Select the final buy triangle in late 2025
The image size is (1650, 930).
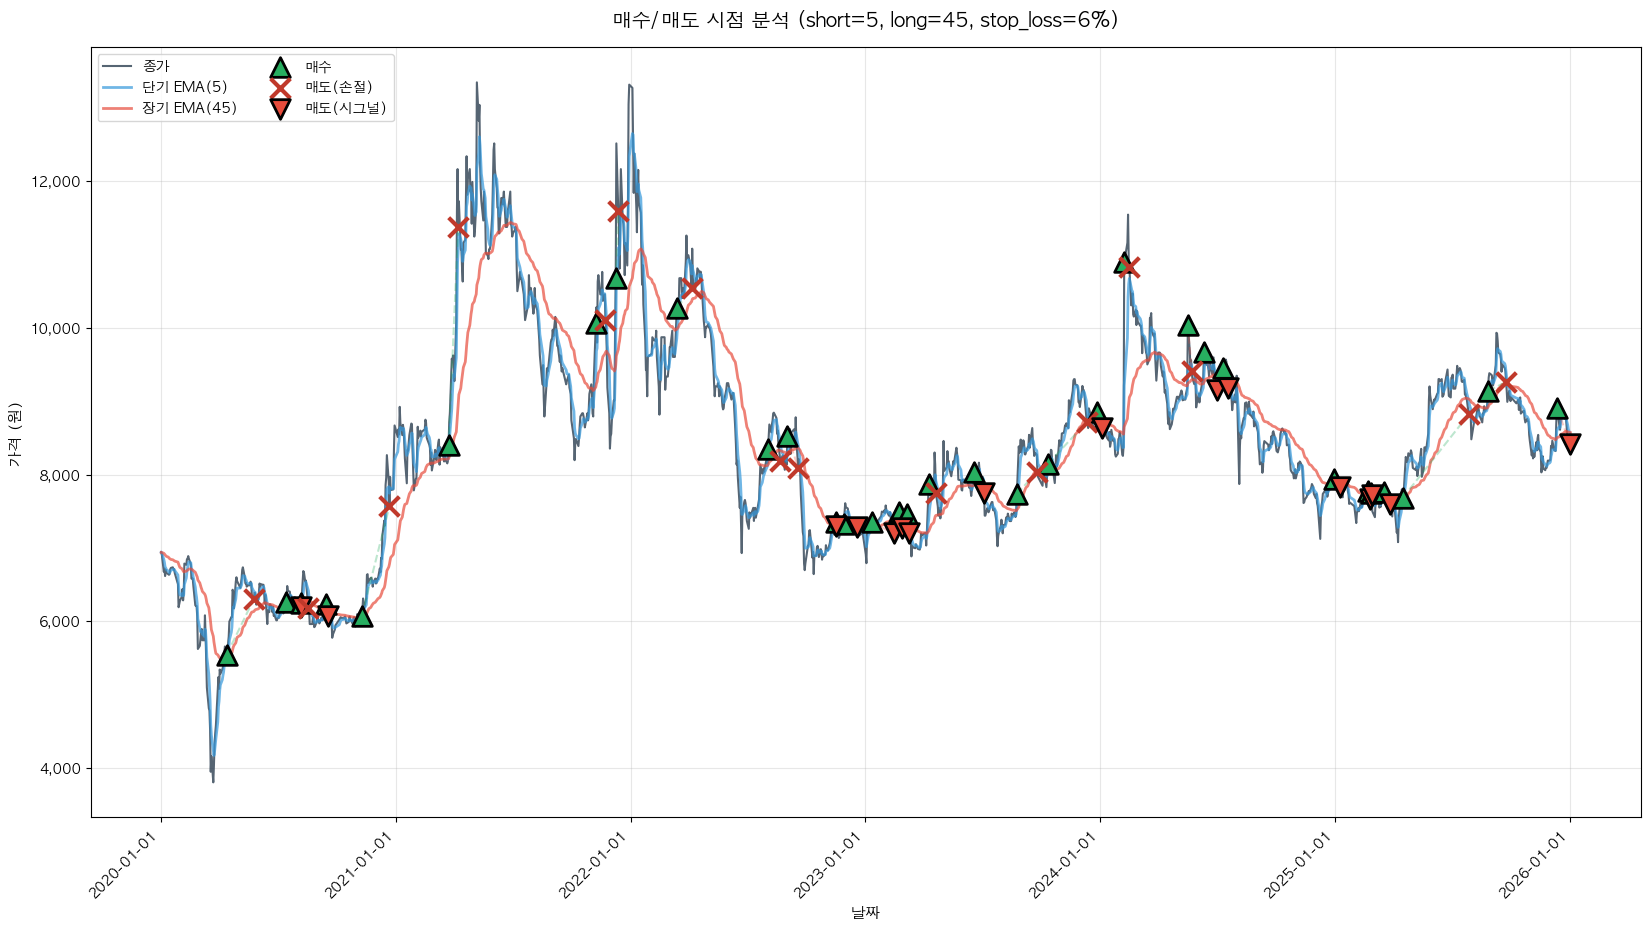tap(1557, 409)
